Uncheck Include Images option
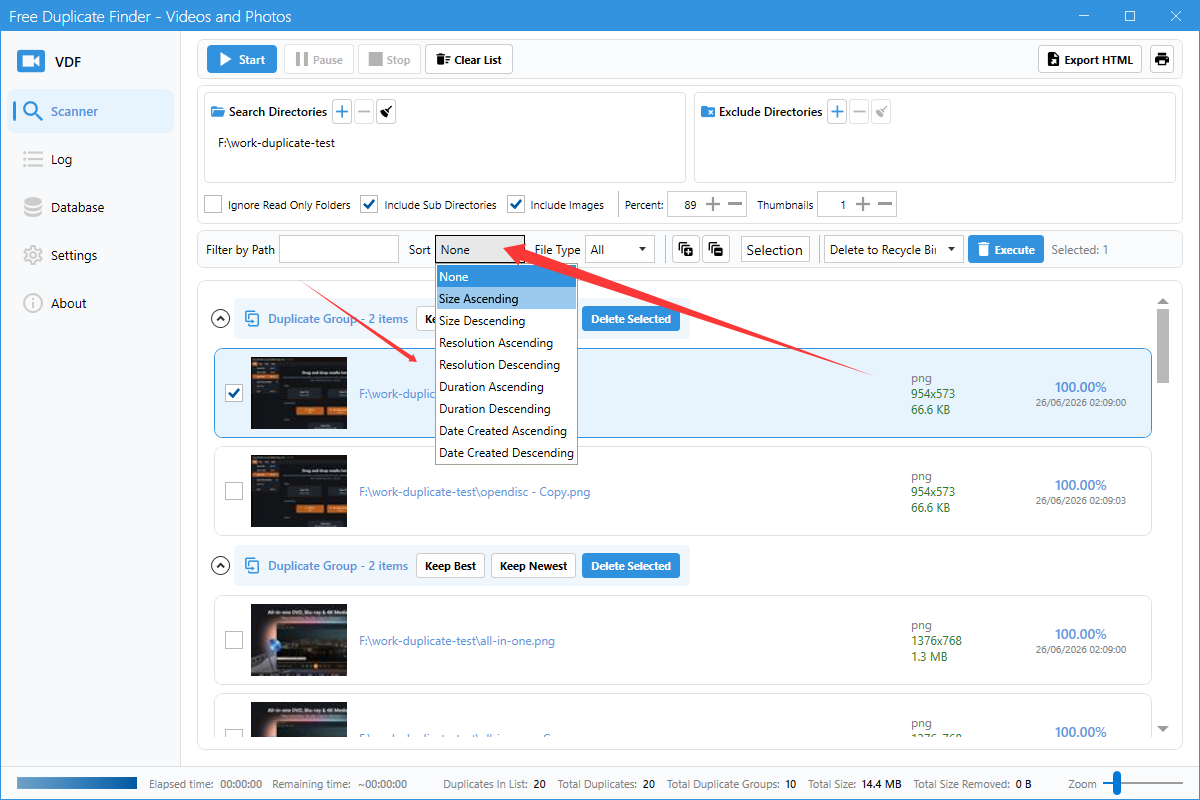Viewport: 1200px width, 800px height. [516, 205]
